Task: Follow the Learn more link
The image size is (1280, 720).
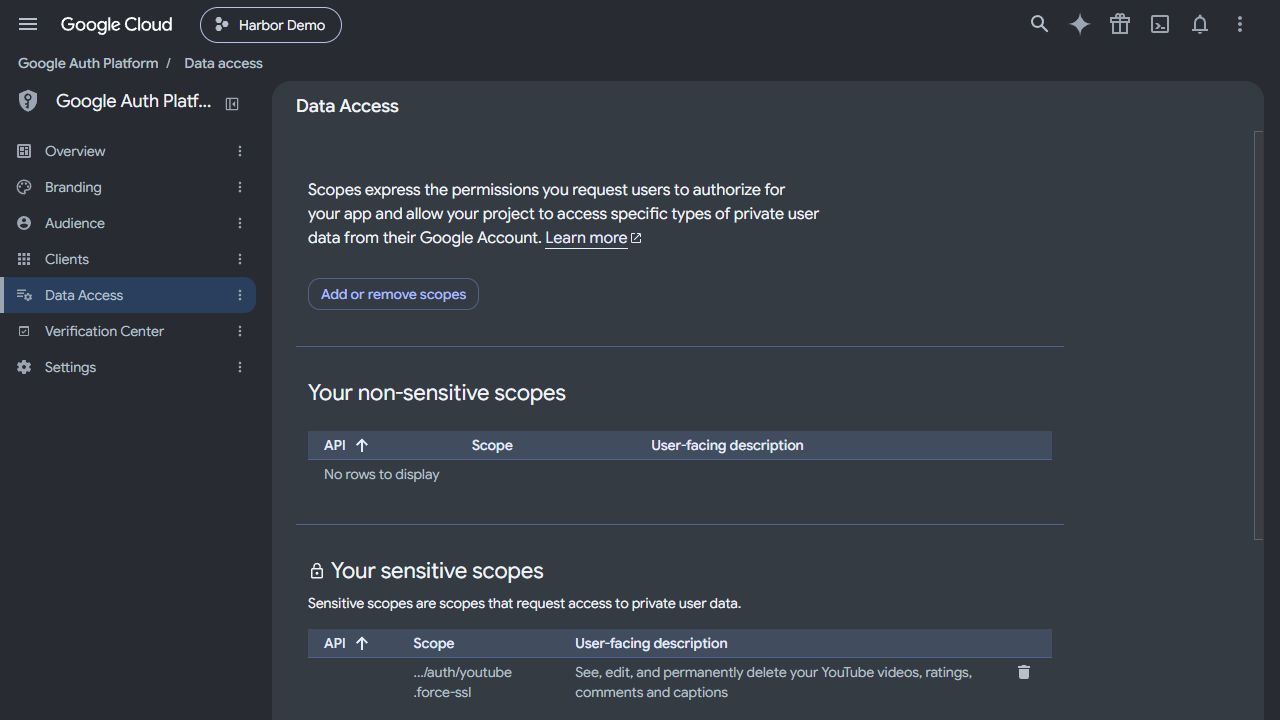Action: click(593, 238)
